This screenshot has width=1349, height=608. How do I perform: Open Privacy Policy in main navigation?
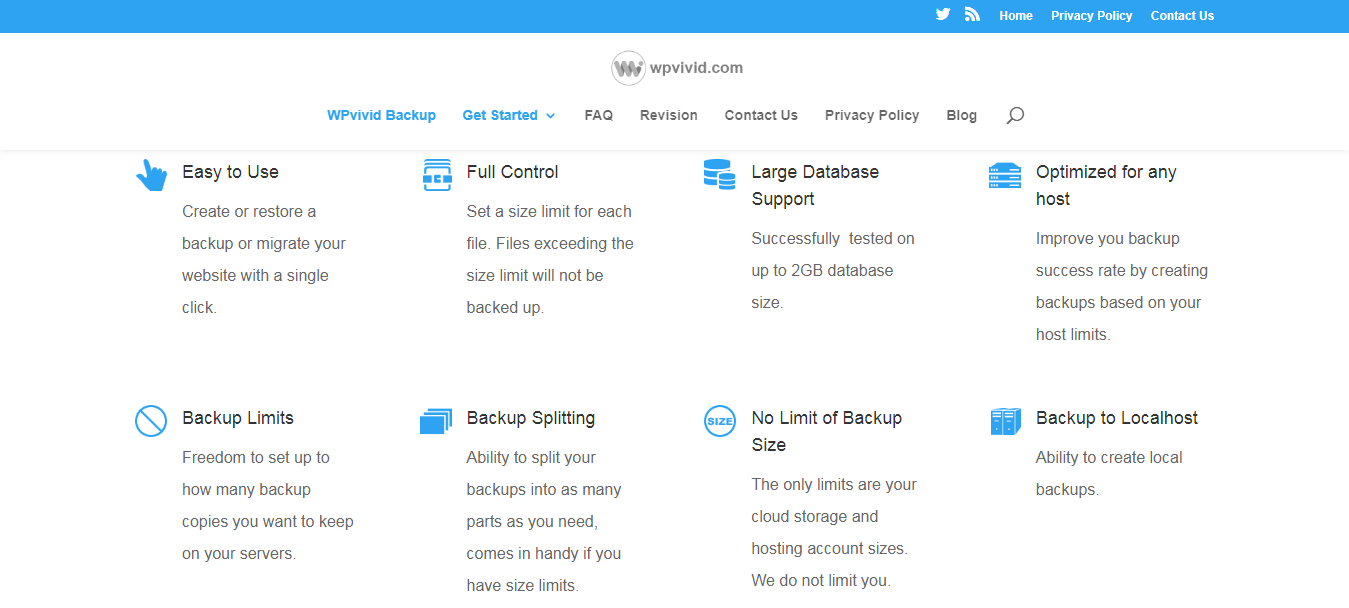click(872, 115)
